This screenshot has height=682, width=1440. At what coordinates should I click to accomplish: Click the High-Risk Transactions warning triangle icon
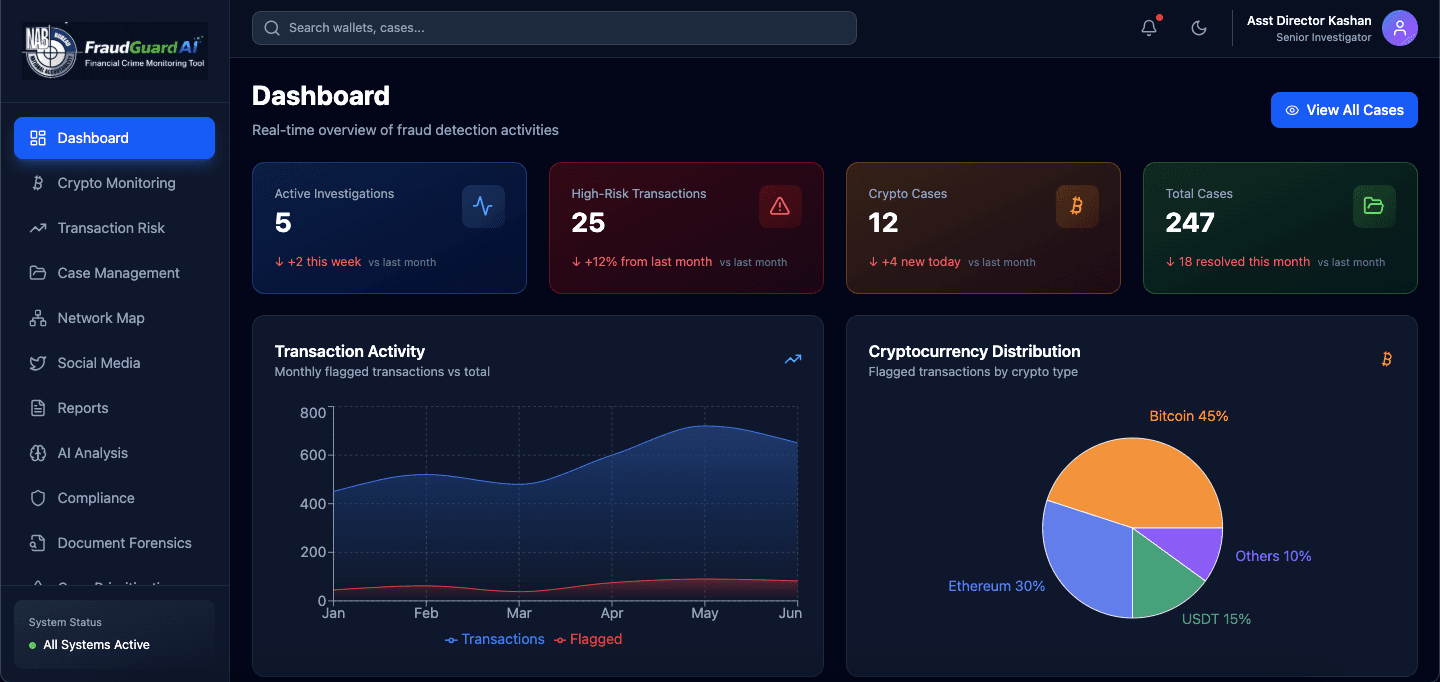tap(780, 206)
